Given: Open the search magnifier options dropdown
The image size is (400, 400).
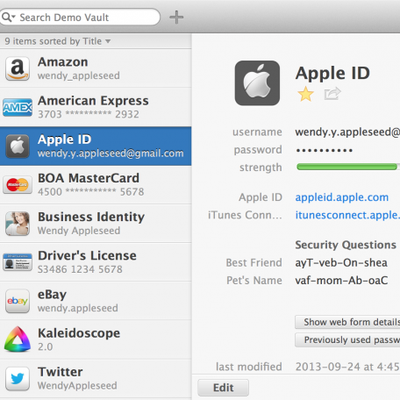Looking at the screenshot, I should pyautogui.click(x=8, y=17).
